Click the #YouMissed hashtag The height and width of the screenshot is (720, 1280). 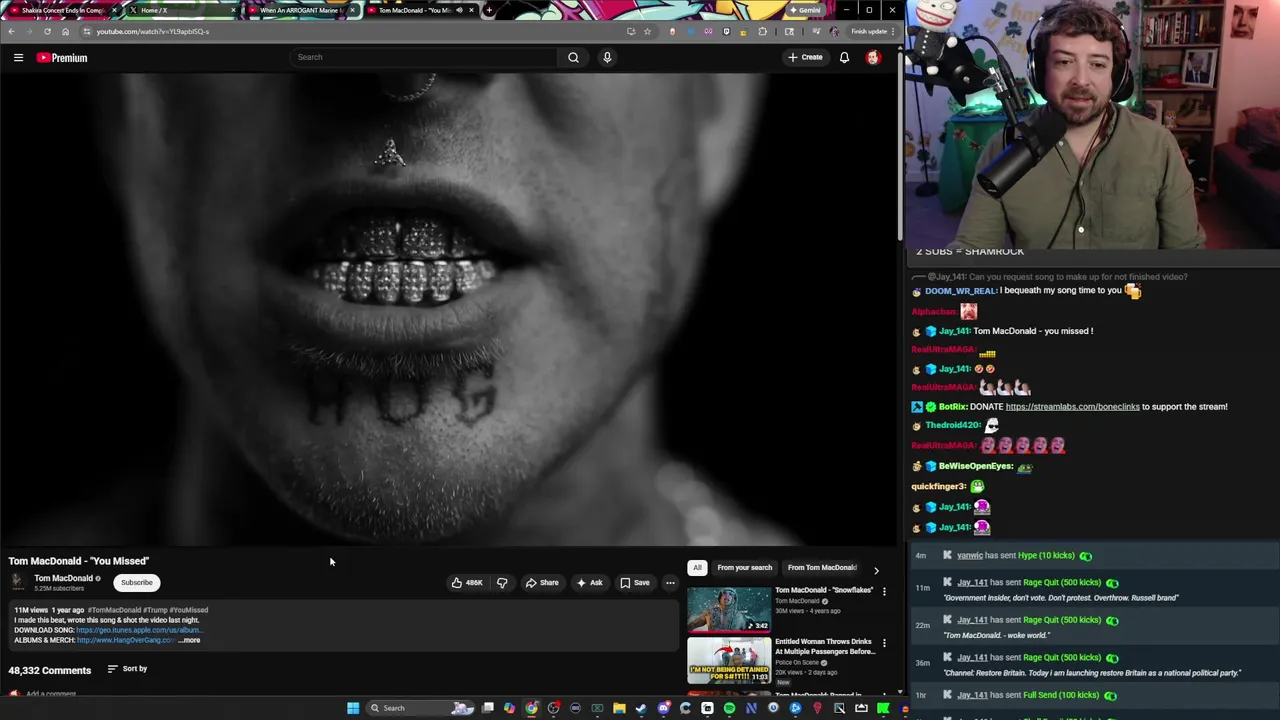[x=188, y=610]
